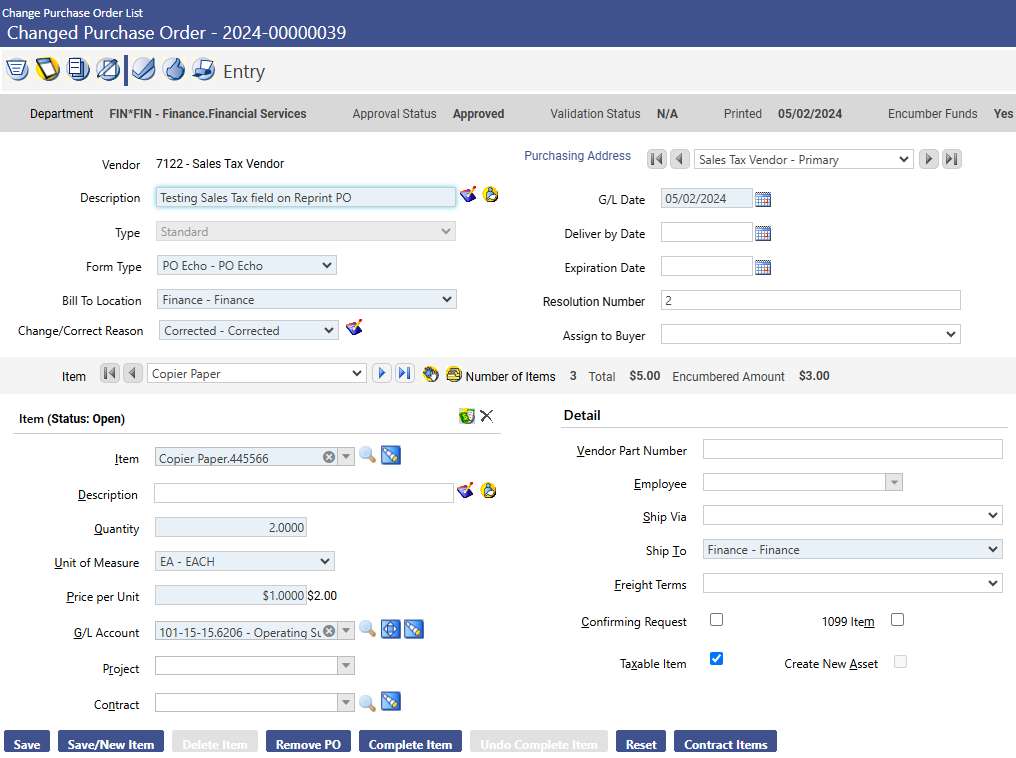Image resolution: width=1016 pixels, height=758 pixels.
Task: Click the Complete Item button
Action: (410, 744)
